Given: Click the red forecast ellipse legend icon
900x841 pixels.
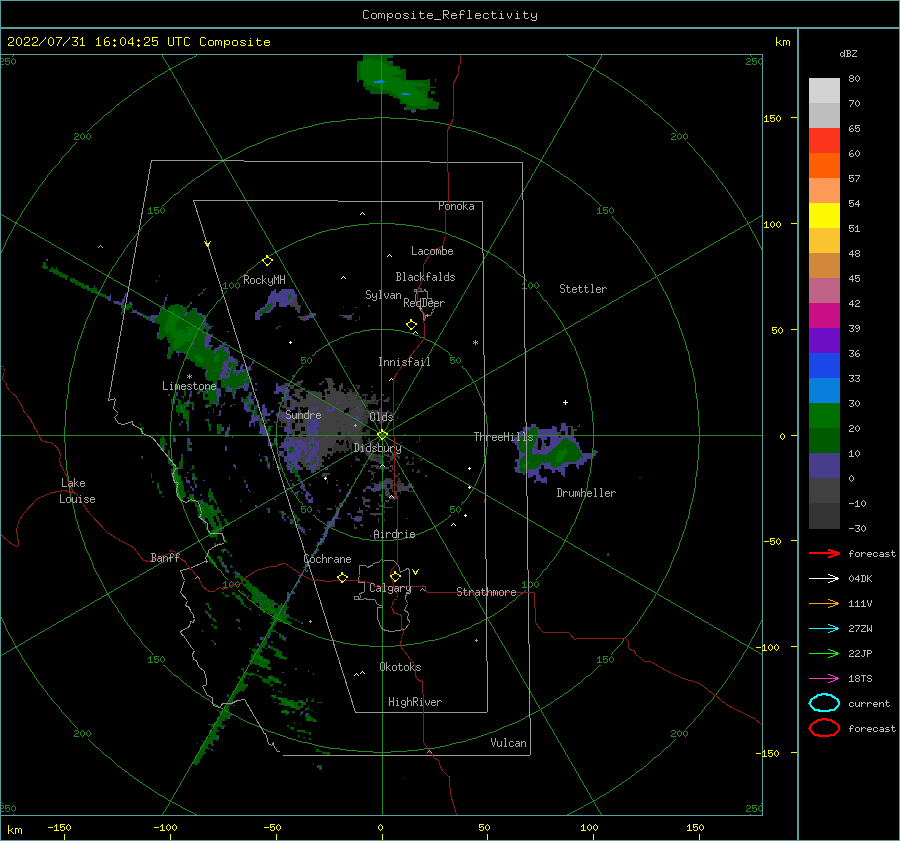Looking at the screenshot, I should click(x=824, y=728).
